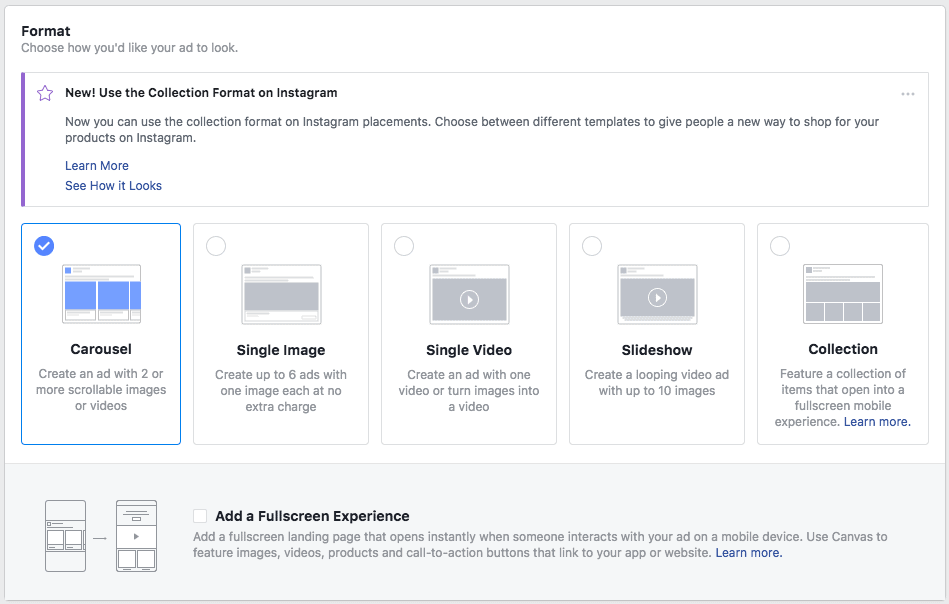Open the Learn More link in banner
The width and height of the screenshot is (949, 604).
(x=97, y=166)
